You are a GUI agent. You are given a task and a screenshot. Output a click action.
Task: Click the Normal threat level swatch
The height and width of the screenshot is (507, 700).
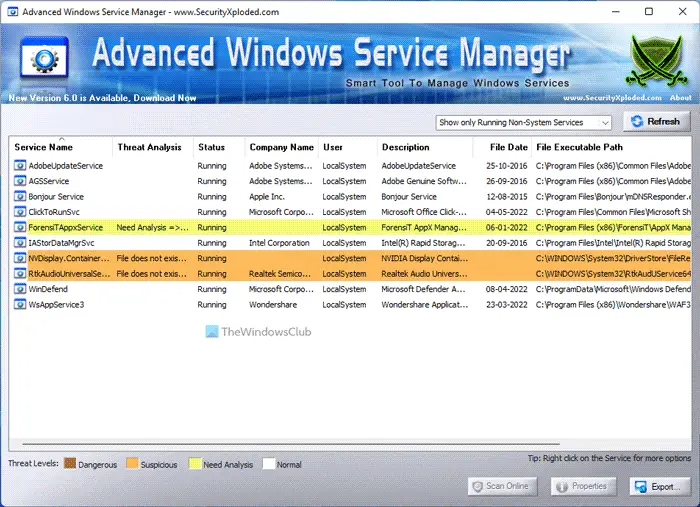click(x=269, y=463)
